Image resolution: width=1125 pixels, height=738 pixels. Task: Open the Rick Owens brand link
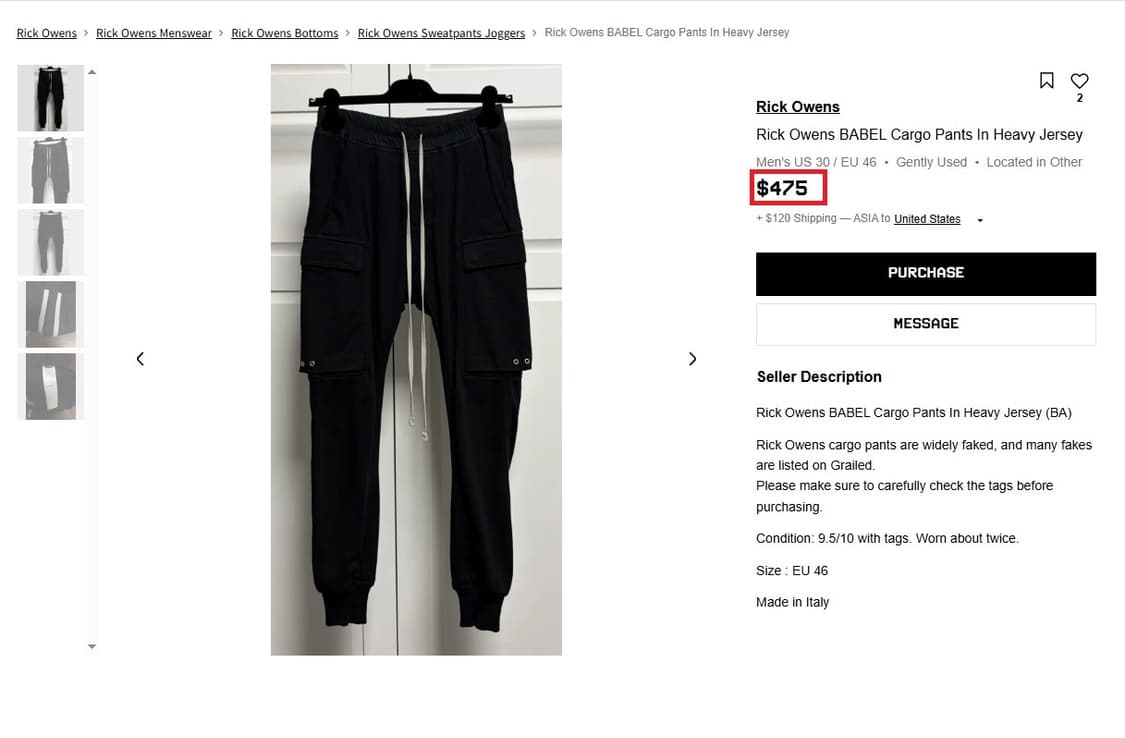pyautogui.click(x=797, y=107)
